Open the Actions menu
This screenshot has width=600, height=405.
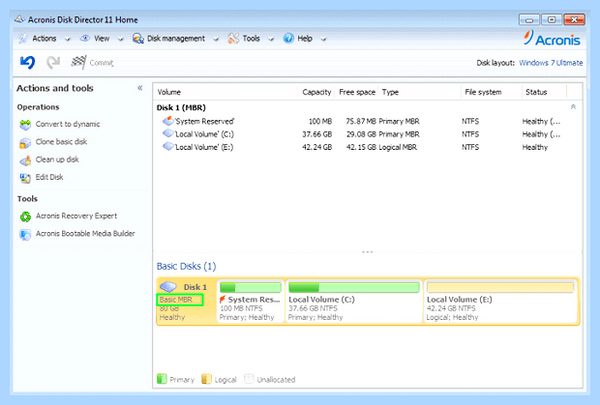tap(44, 38)
